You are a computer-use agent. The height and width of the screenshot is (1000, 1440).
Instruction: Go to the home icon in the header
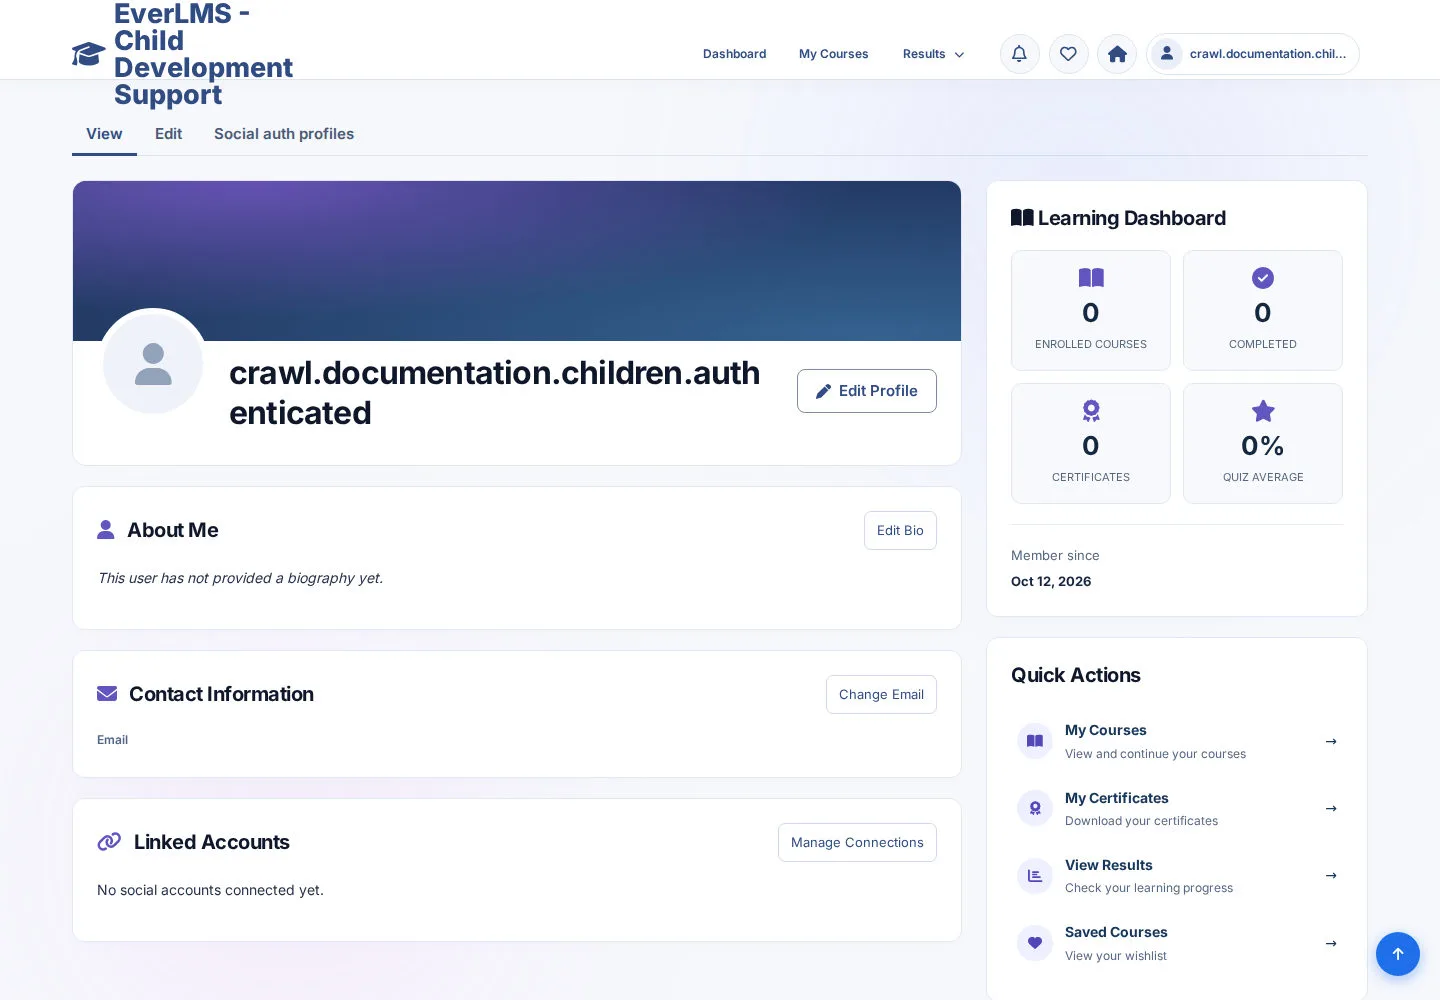pyautogui.click(x=1117, y=54)
